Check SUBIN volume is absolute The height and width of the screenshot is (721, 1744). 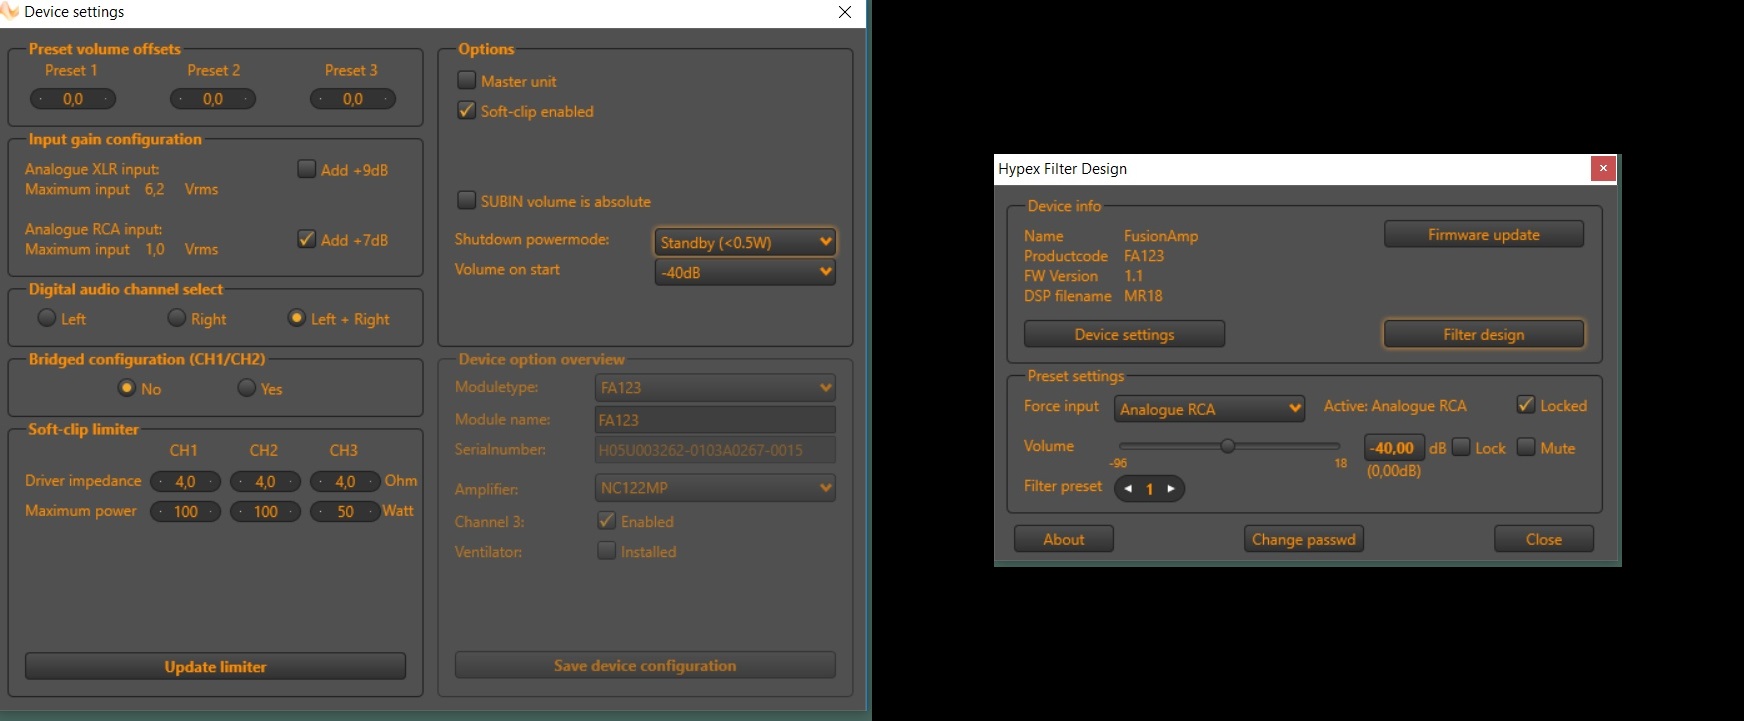[x=466, y=200]
